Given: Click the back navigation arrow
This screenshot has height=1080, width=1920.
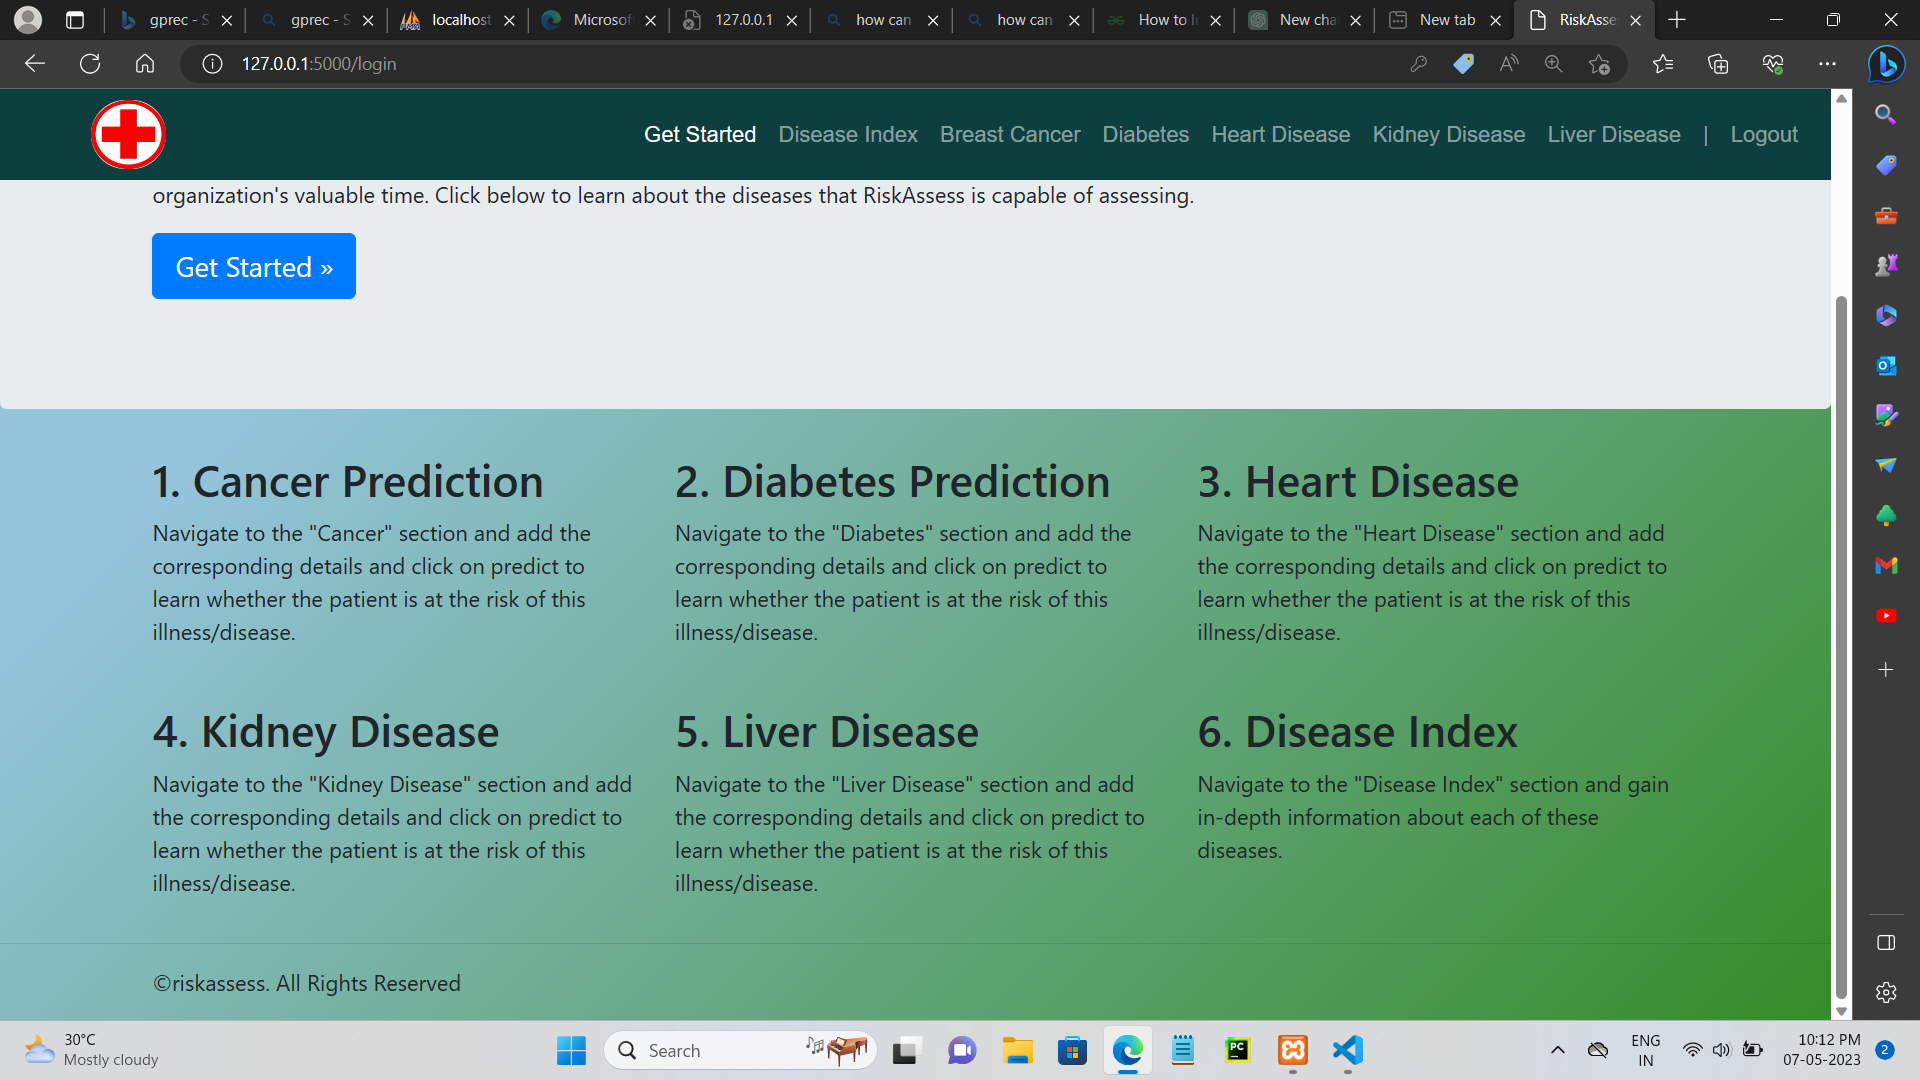Looking at the screenshot, I should click(35, 64).
